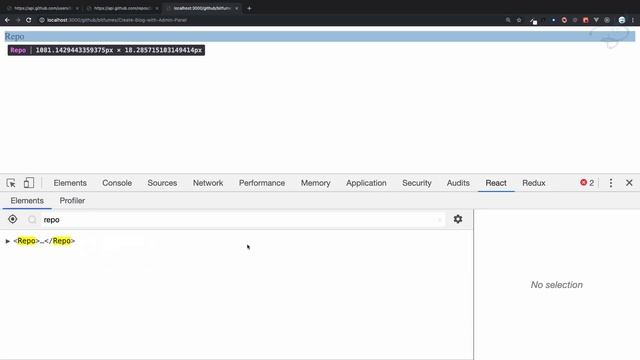Open the Performance panel
This screenshot has width=640, height=360.
tap(262, 183)
